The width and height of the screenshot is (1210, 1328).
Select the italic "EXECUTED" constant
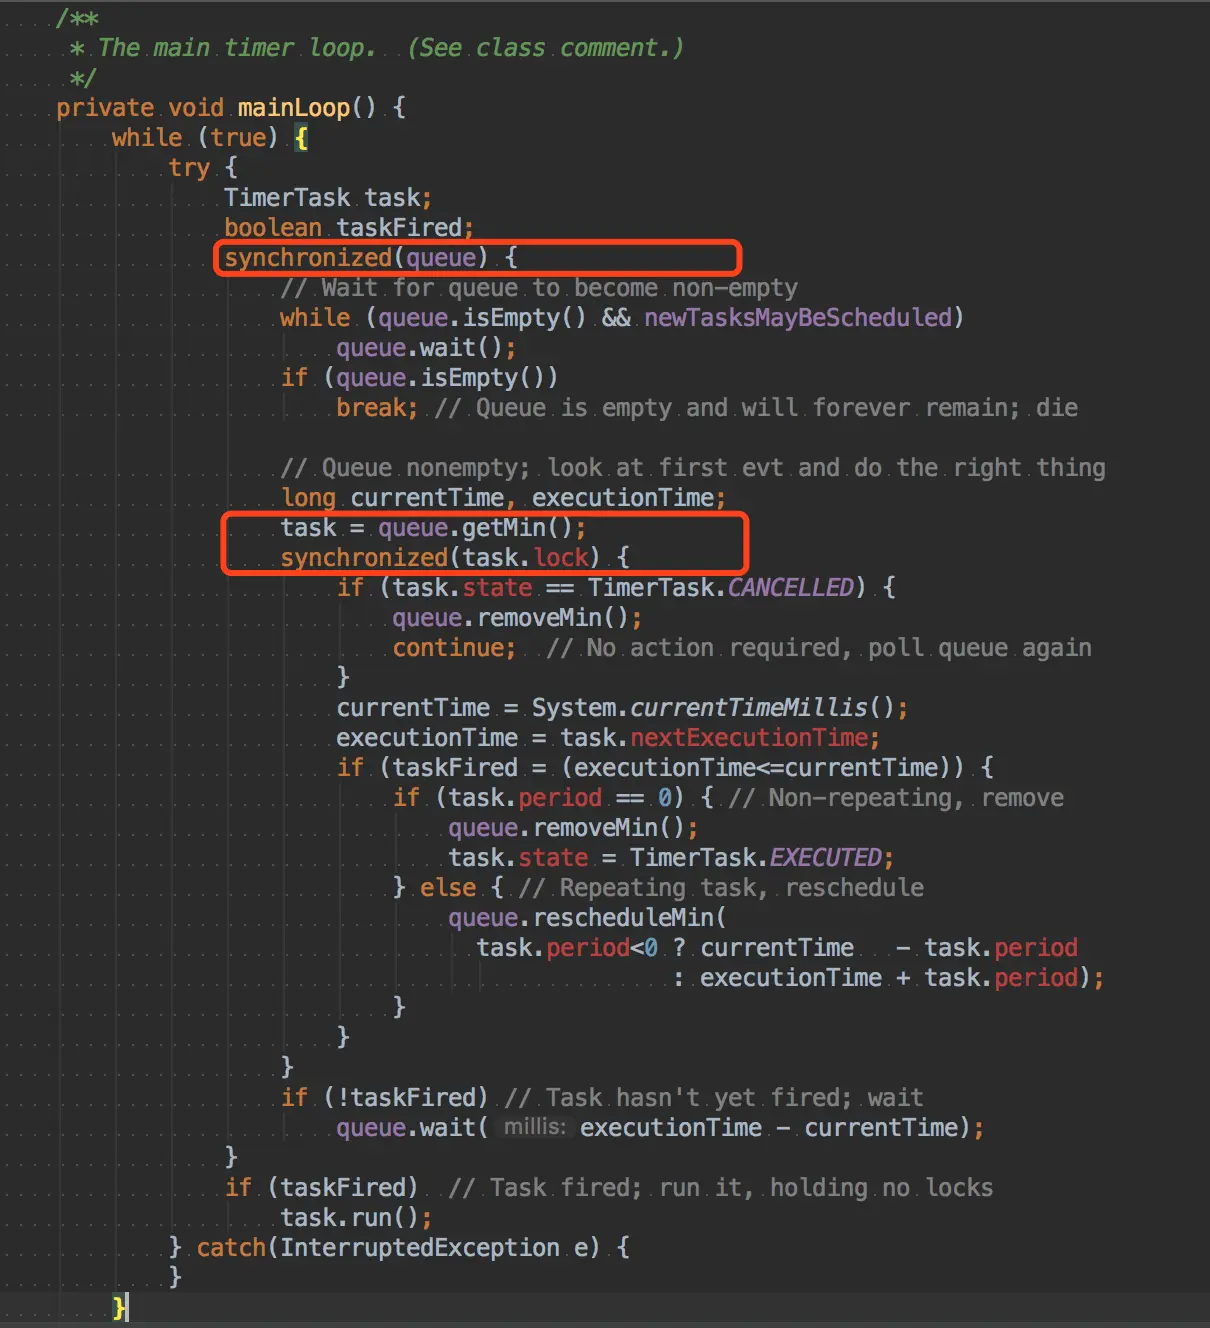coord(826,858)
